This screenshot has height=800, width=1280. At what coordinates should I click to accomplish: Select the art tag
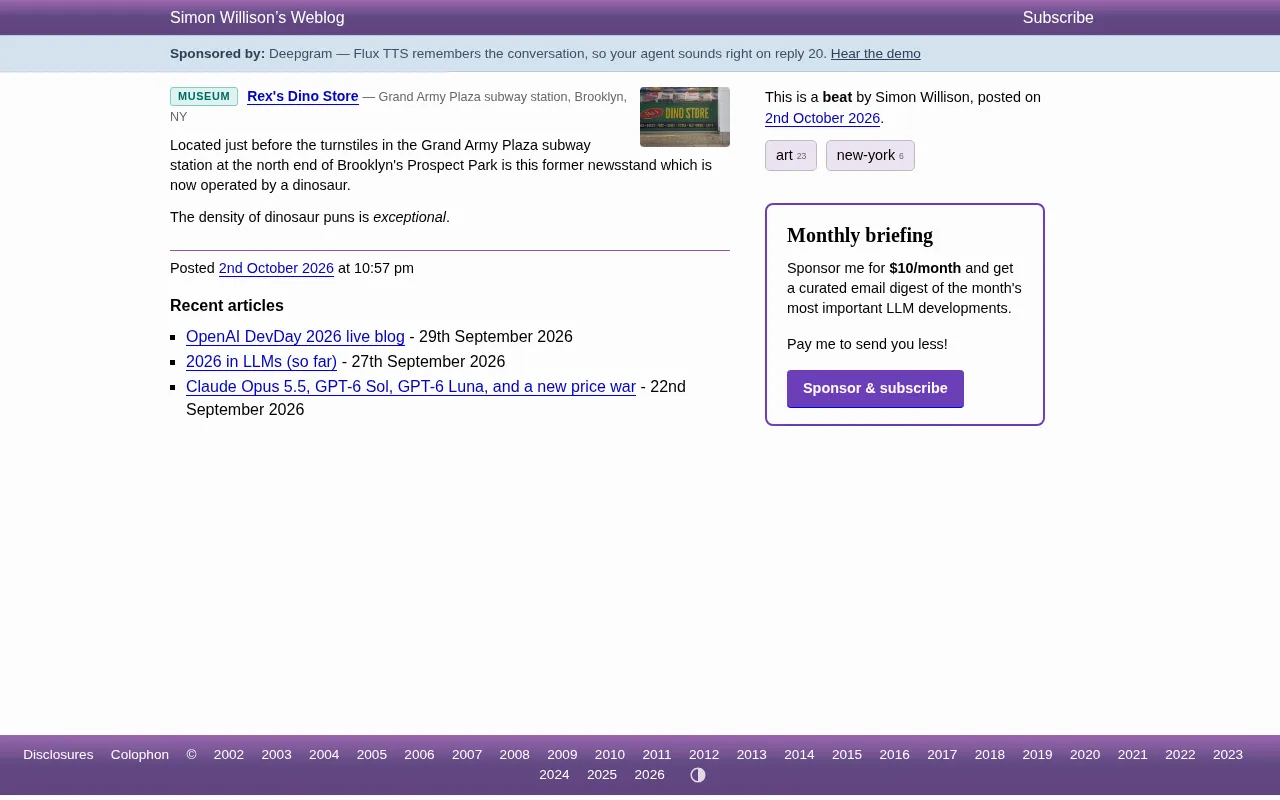click(x=791, y=155)
